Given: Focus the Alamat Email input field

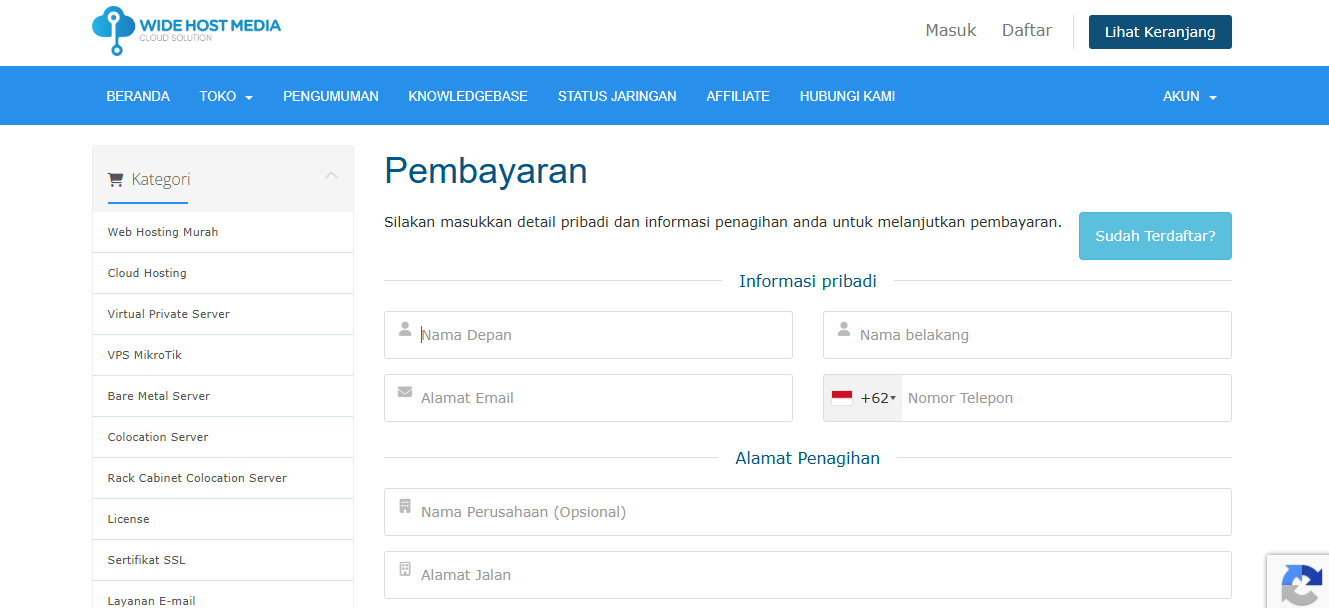Looking at the screenshot, I should 588,398.
